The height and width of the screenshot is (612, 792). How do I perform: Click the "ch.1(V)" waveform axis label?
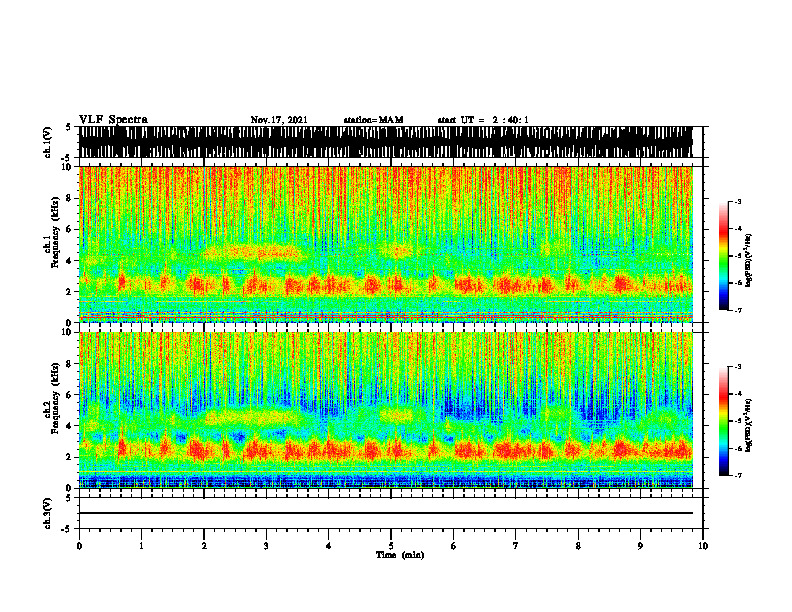click(x=47, y=142)
